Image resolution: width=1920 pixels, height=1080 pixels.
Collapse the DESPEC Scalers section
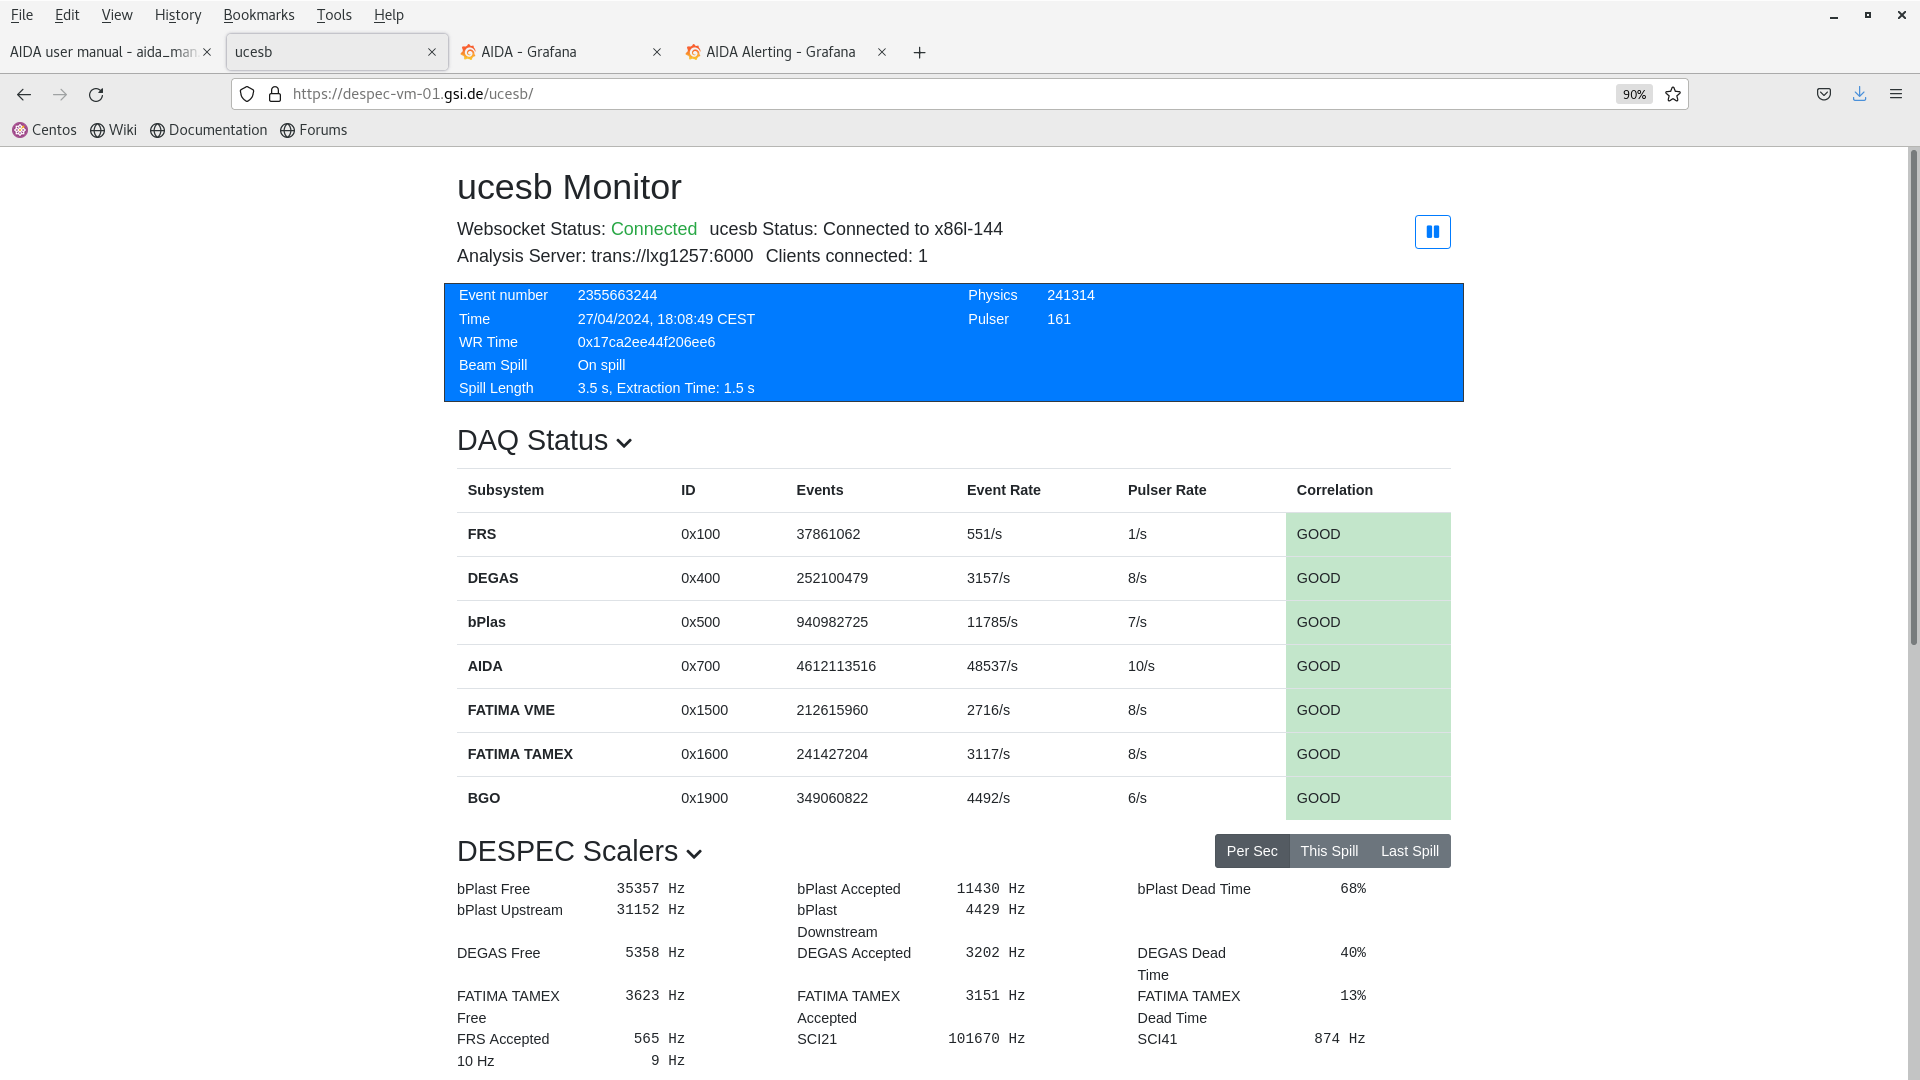[x=694, y=854]
